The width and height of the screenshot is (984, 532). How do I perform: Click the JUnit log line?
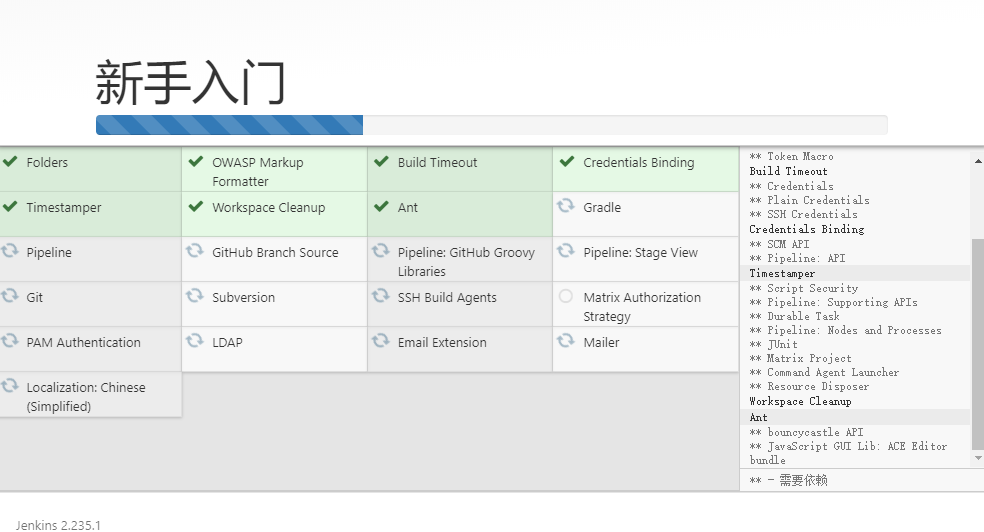click(773, 344)
